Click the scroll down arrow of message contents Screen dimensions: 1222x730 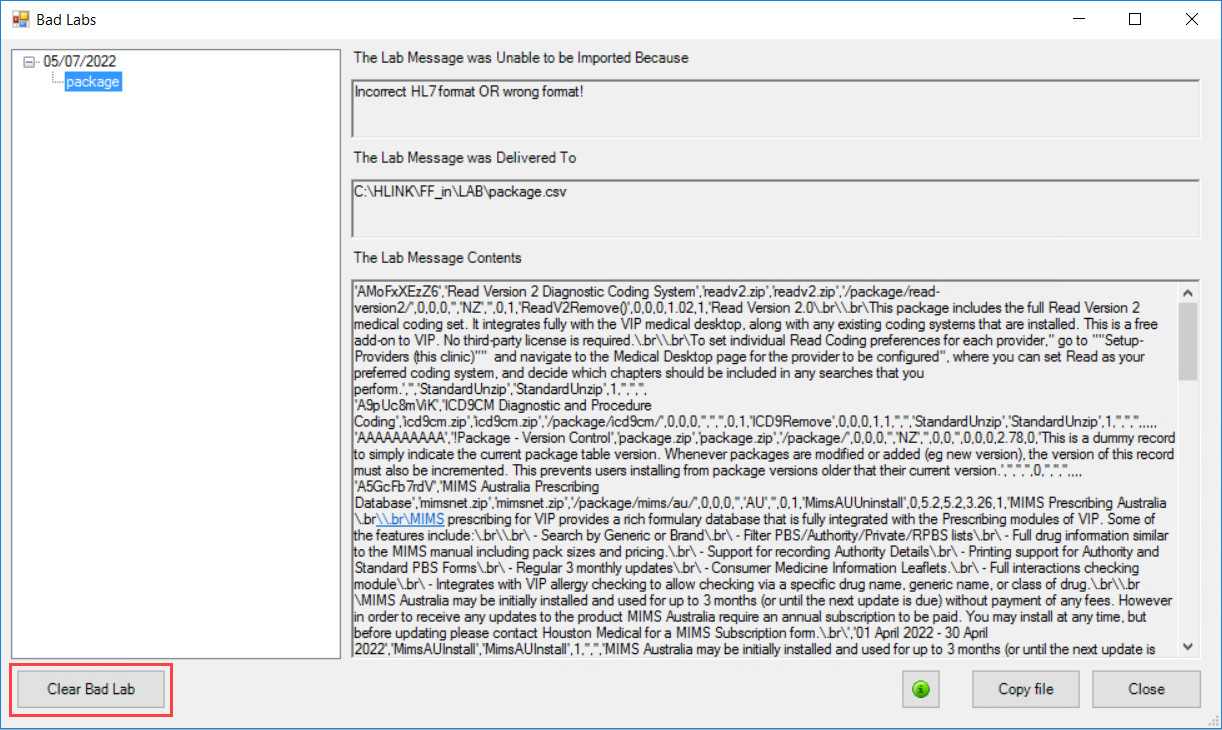click(1187, 645)
